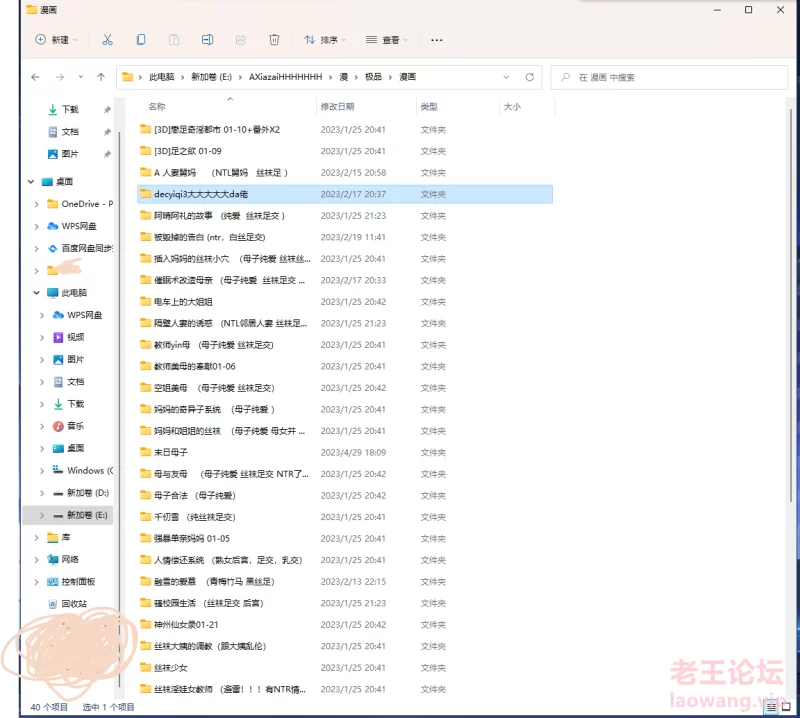Click the search box 在 漫画 中搜索
Viewport: 800px width, 718px height.
pos(669,77)
